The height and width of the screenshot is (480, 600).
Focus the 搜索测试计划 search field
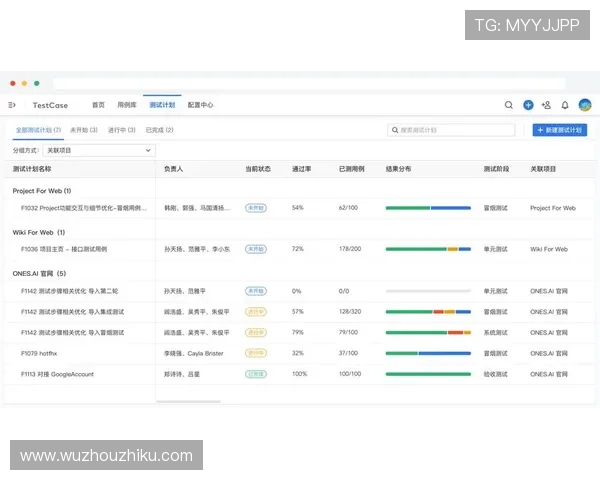pyautogui.click(x=451, y=130)
